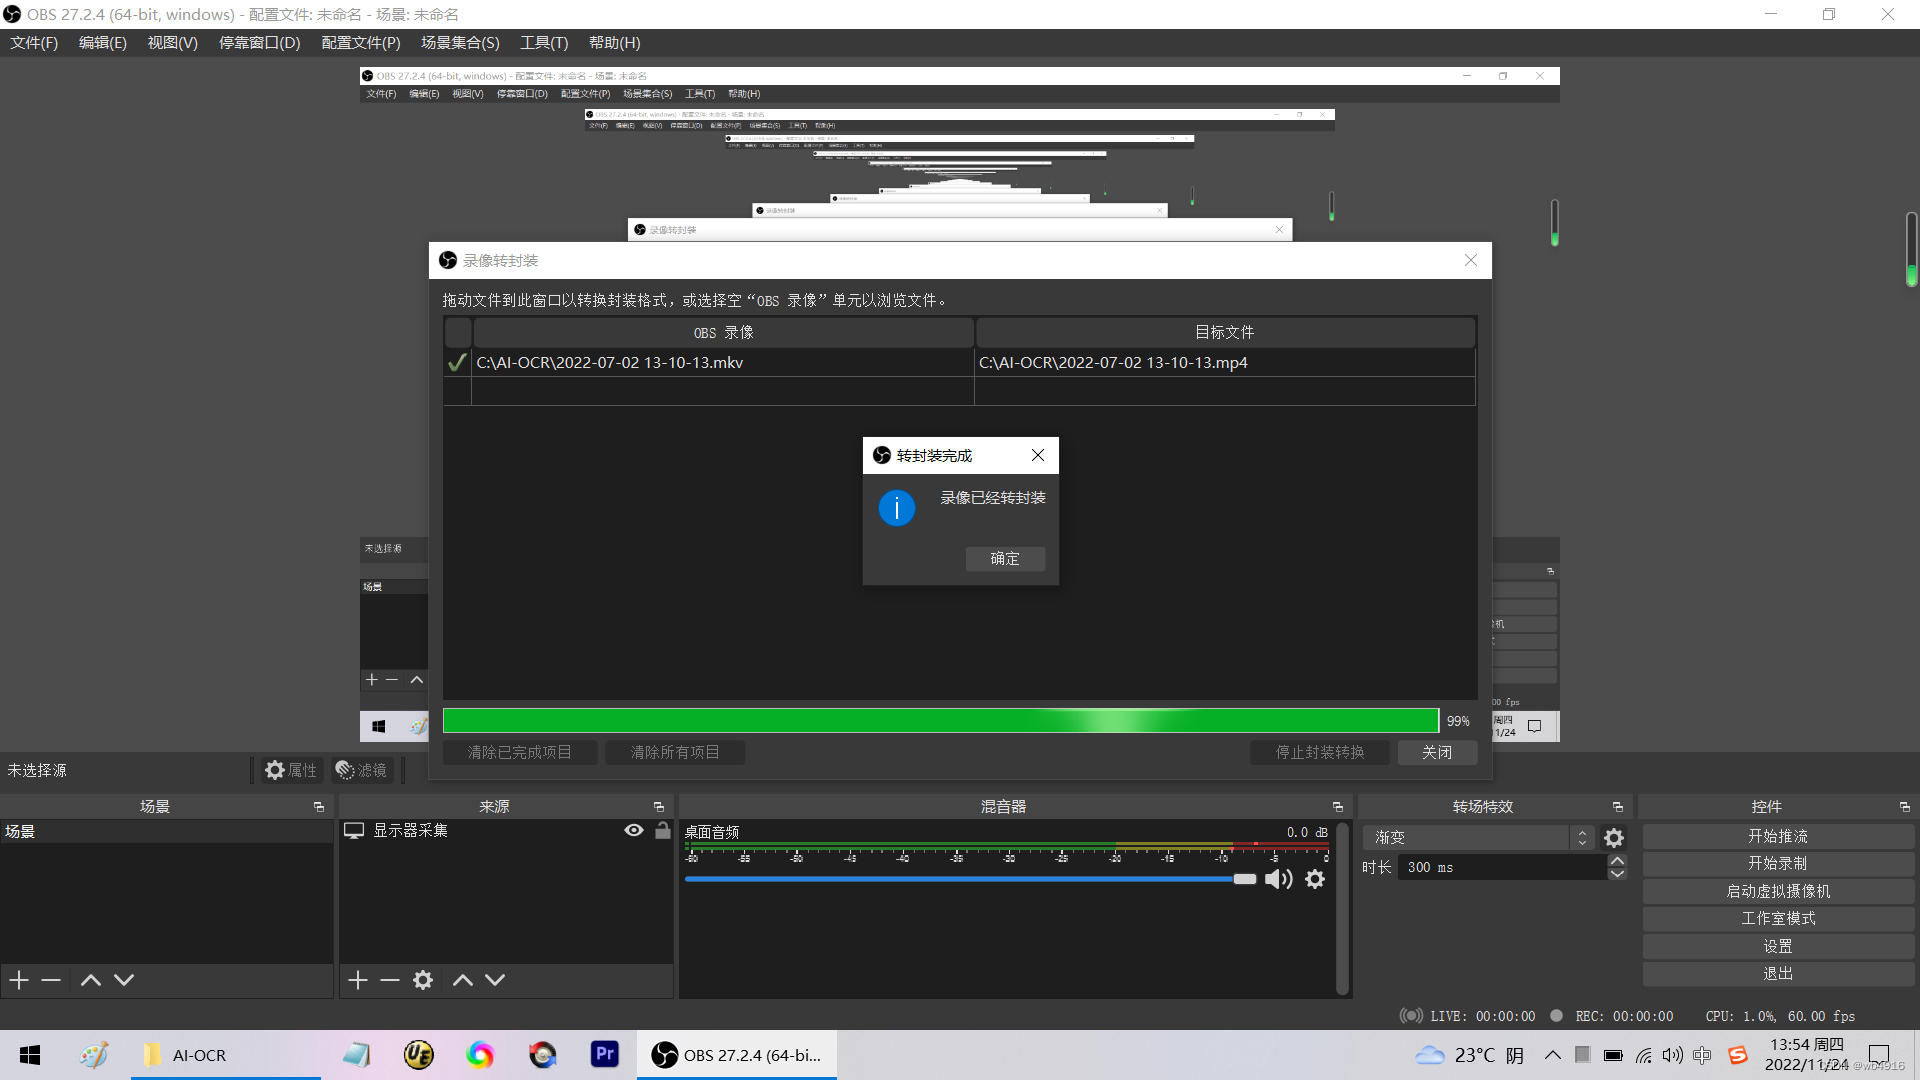Toggle the lock on 显示器采集 source

(x=662, y=830)
